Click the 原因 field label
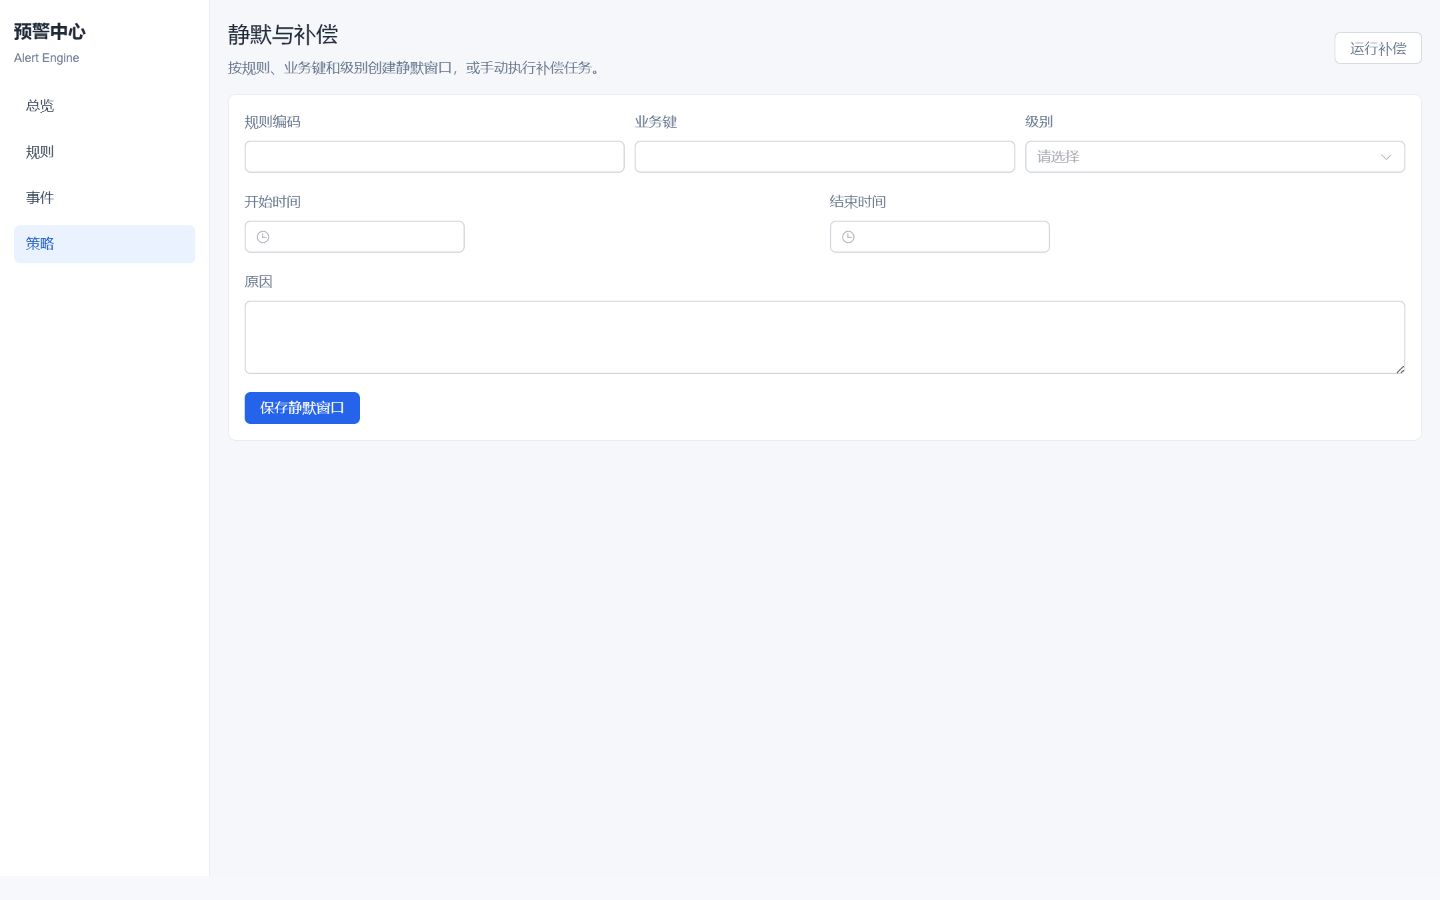1440x900 pixels. (259, 282)
